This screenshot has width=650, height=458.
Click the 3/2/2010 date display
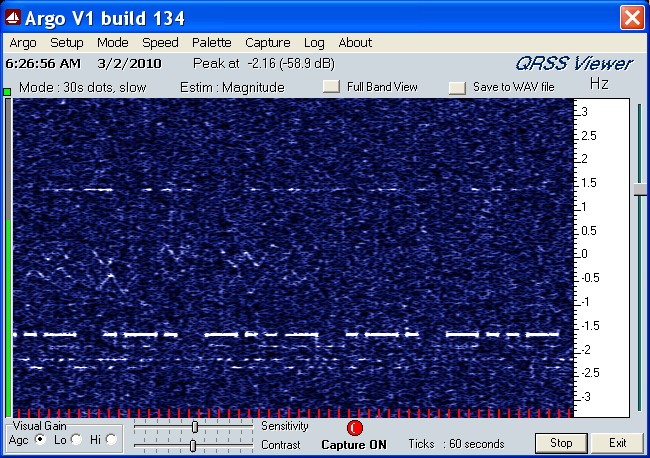(x=129, y=63)
